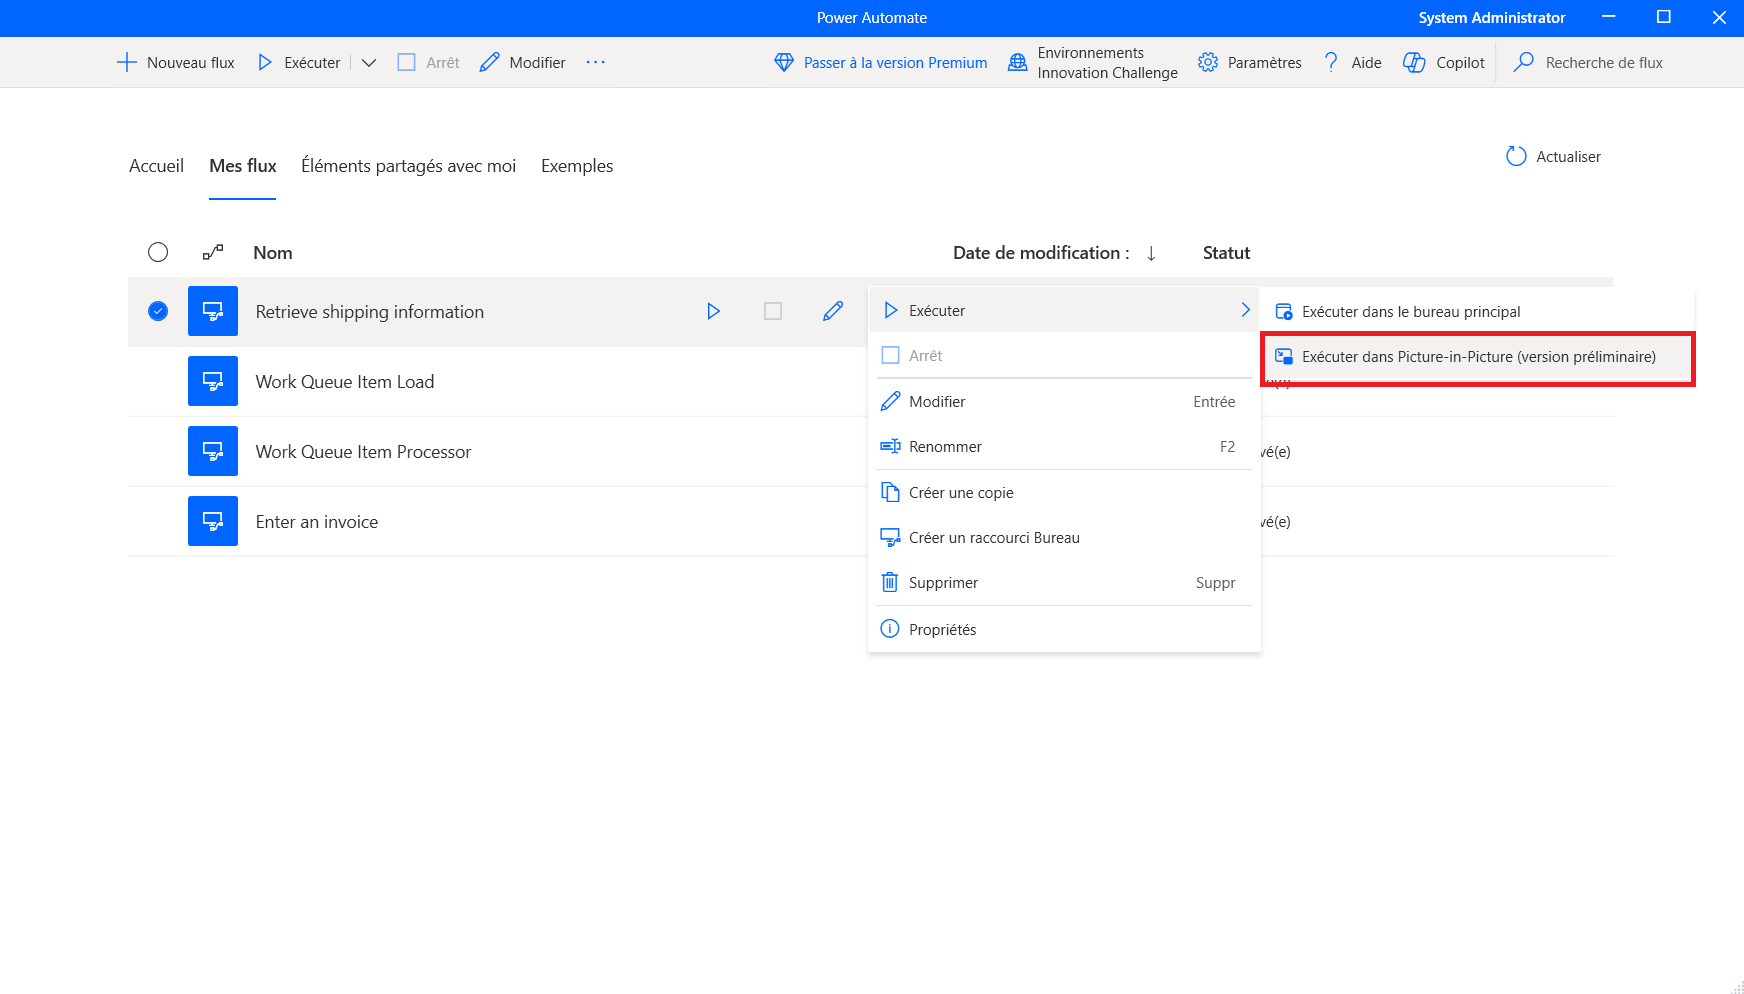Click the Enter an invoice flow icon
1744x994 pixels.
[x=213, y=521]
